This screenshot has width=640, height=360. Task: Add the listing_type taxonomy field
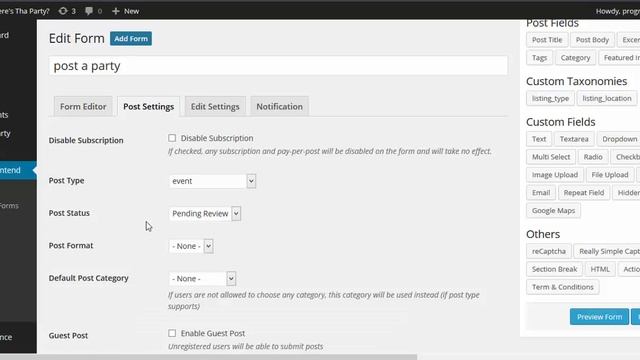click(x=550, y=98)
